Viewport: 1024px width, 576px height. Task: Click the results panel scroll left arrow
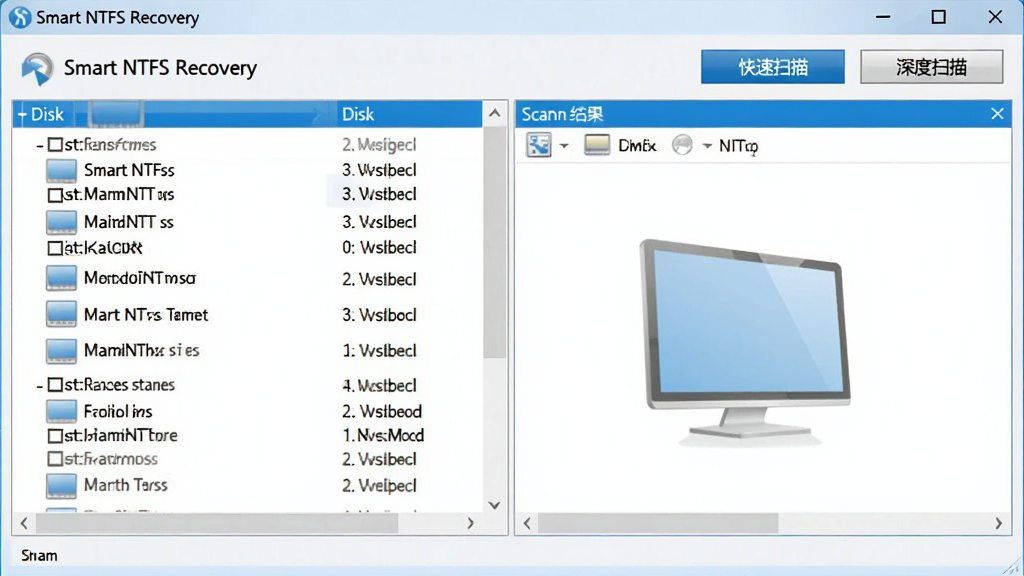coord(527,523)
